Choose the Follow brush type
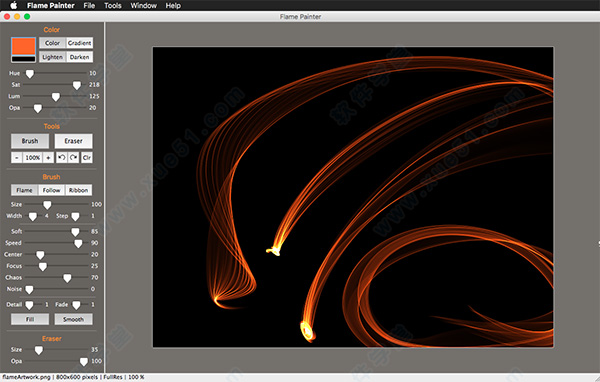 point(51,190)
